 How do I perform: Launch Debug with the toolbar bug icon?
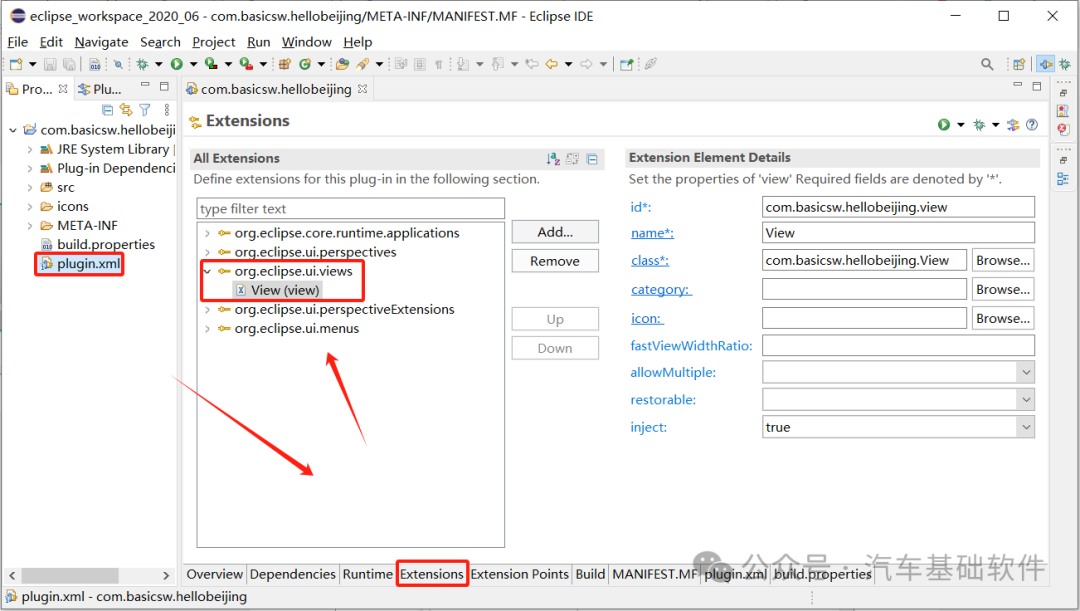point(142,64)
